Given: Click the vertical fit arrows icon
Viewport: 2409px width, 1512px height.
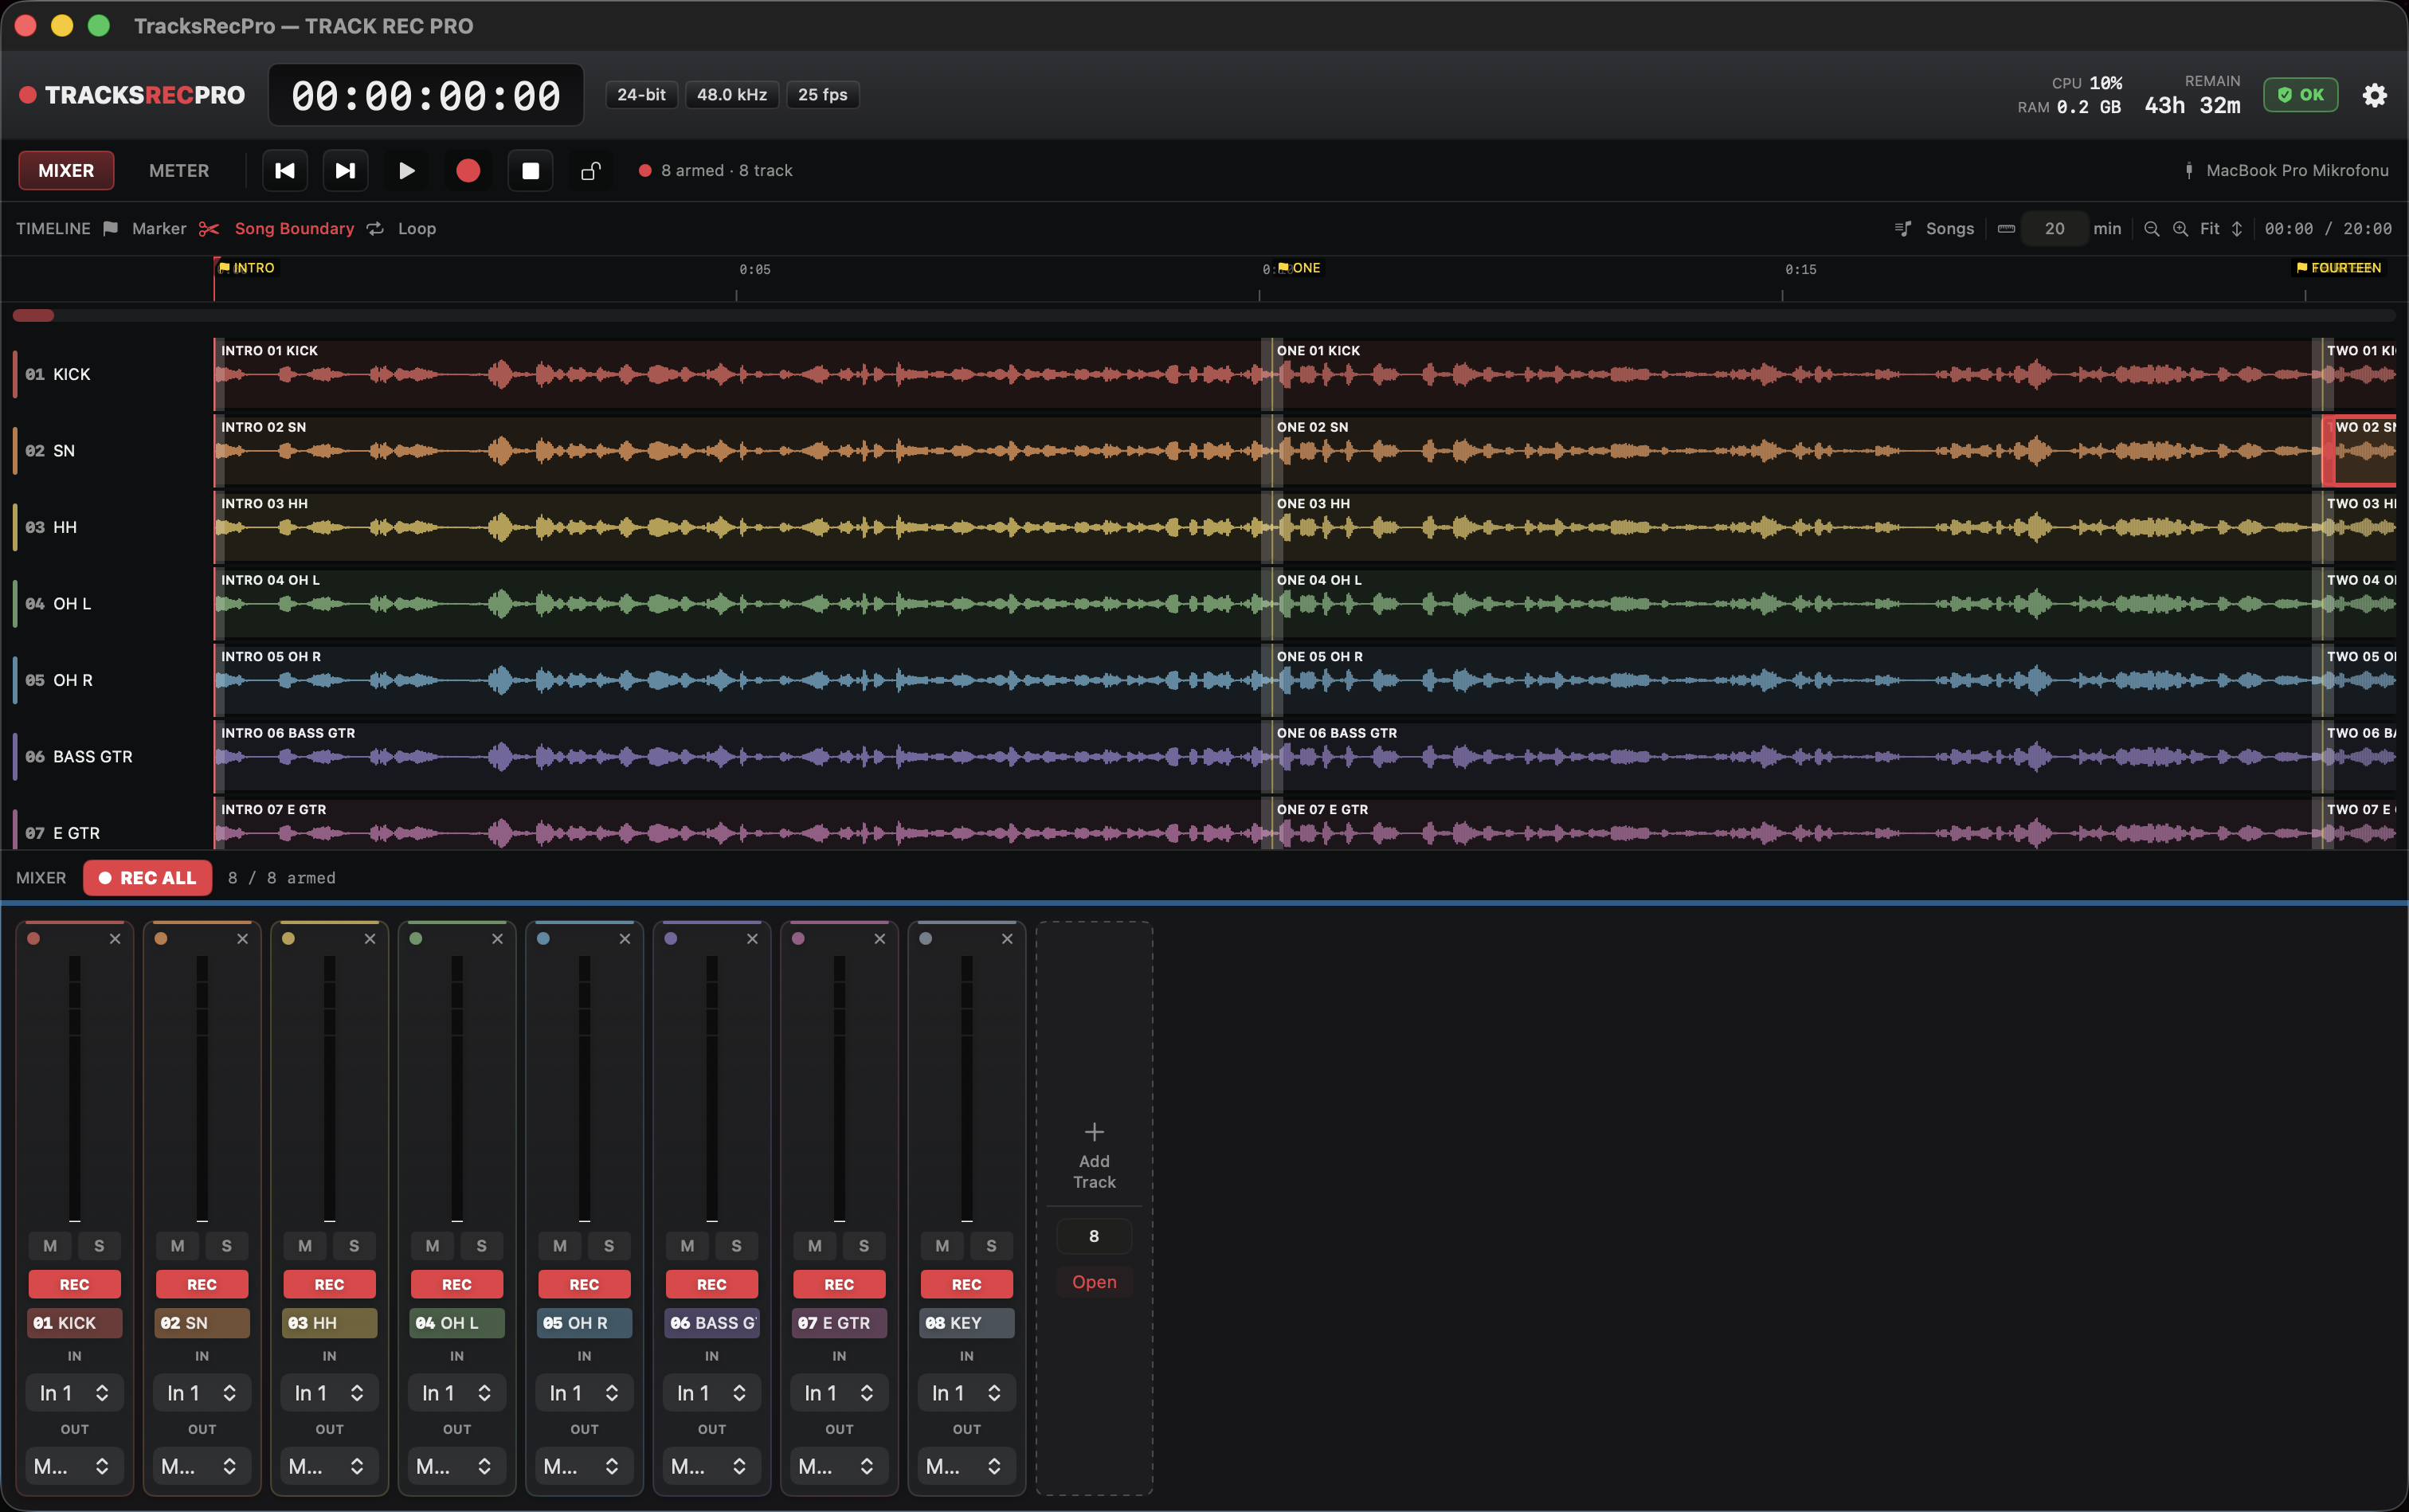Looking at the screenshot, I should (2237, 229).
